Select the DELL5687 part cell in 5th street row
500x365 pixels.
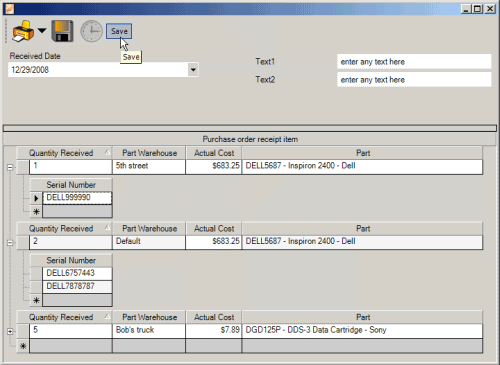tap(362, 167)
